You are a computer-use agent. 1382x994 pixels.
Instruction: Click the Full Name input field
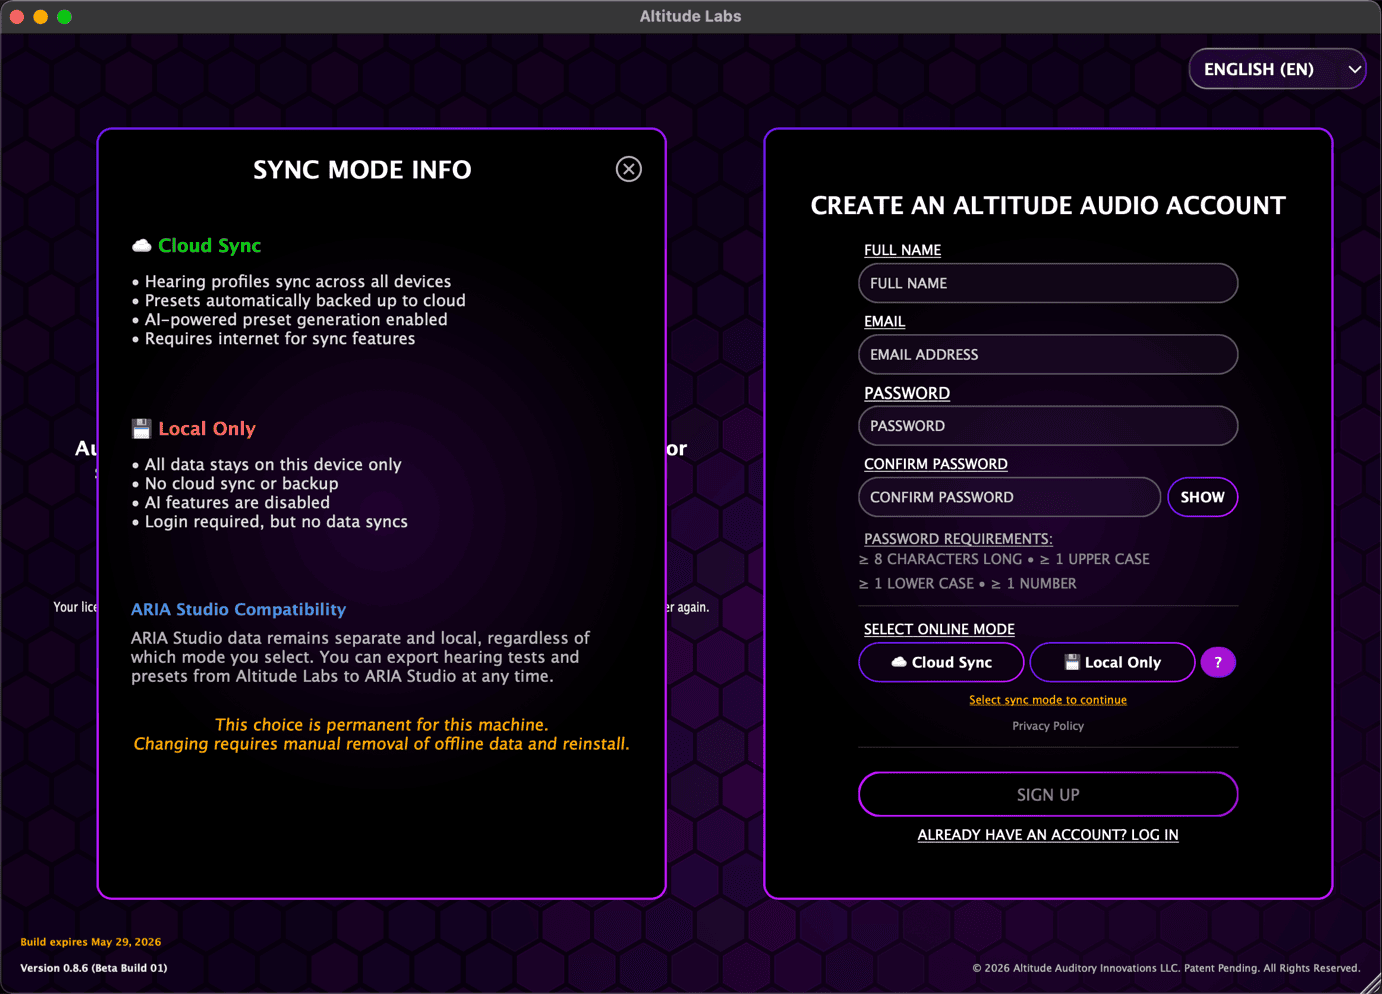1047,283
